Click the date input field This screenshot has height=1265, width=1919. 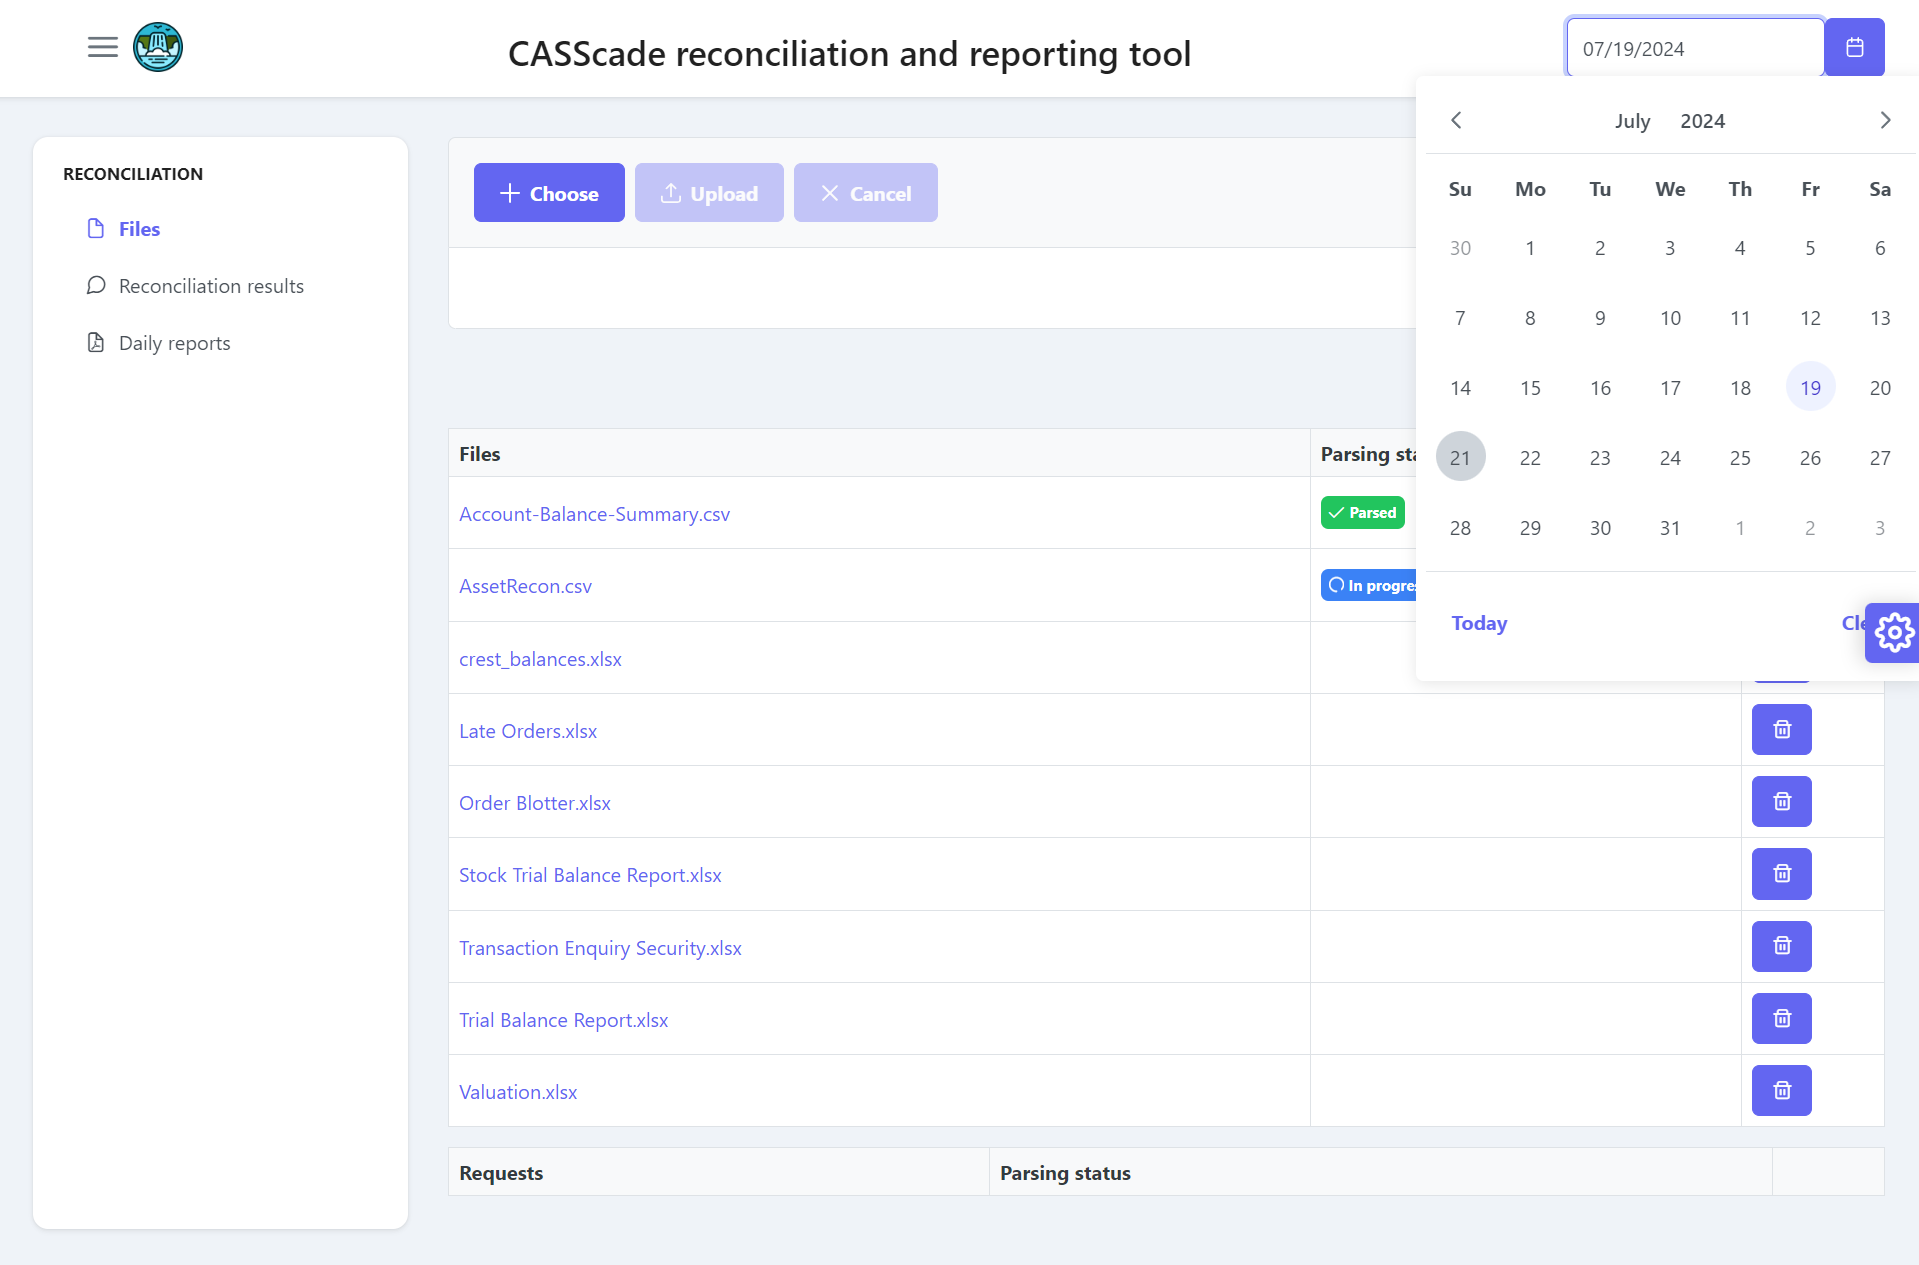[1694, 48]
